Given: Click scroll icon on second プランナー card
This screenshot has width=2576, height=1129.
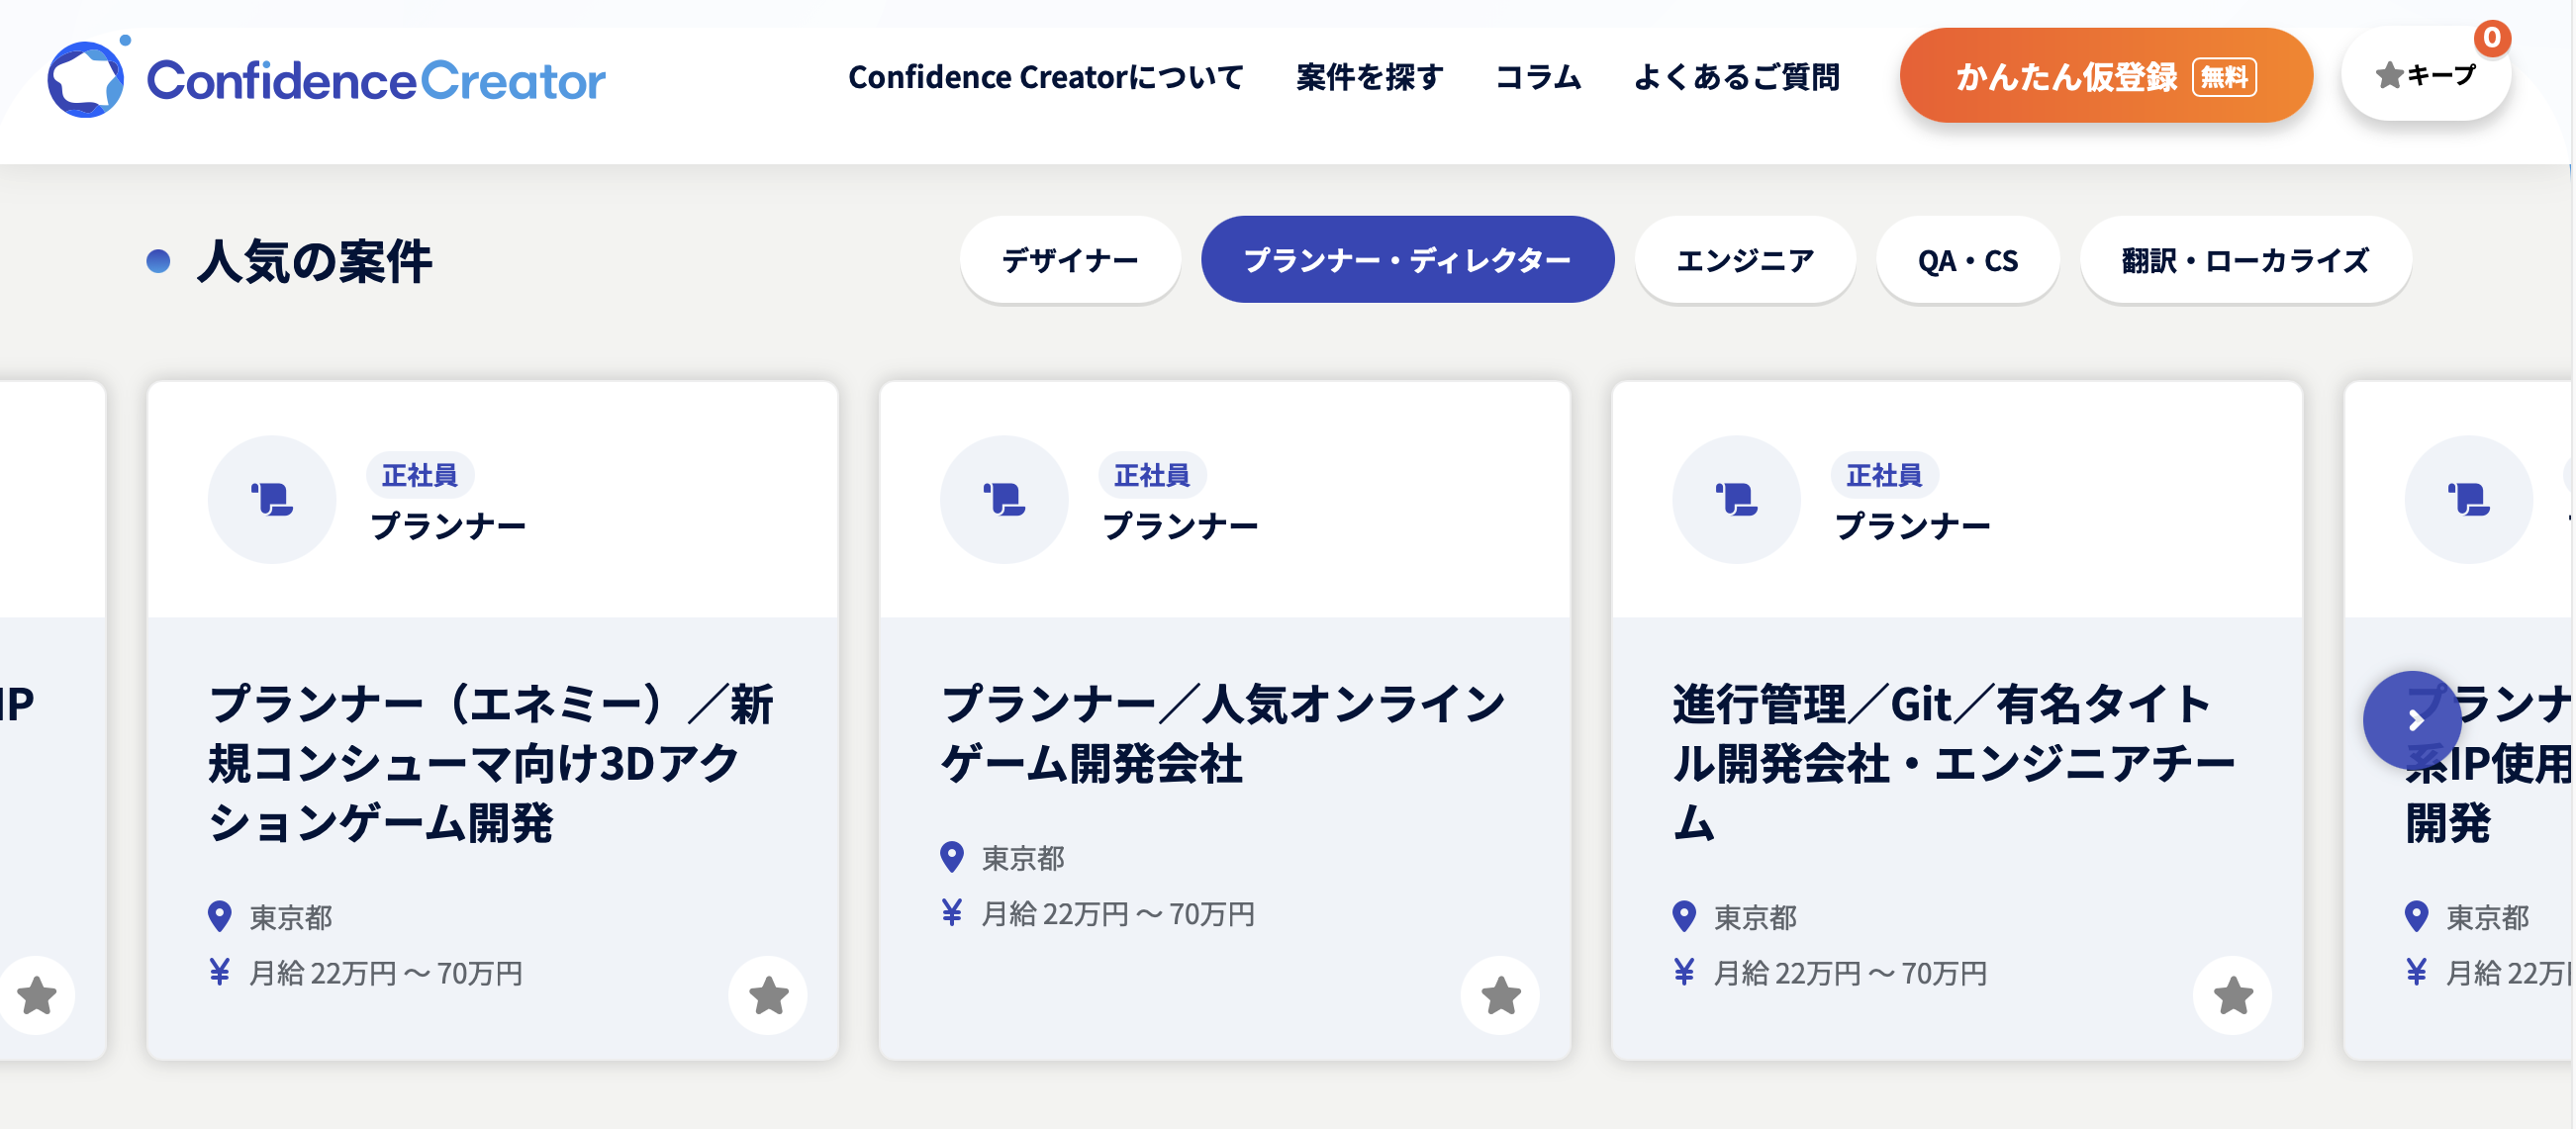Looking at the screenshot, I should tap(1004, 499).
